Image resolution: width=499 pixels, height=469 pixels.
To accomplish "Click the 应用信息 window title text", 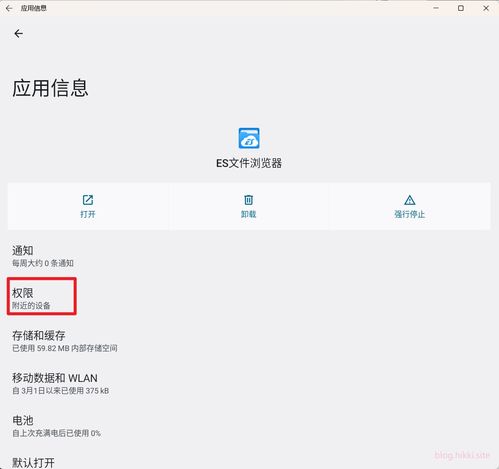I will click(34, 8).
